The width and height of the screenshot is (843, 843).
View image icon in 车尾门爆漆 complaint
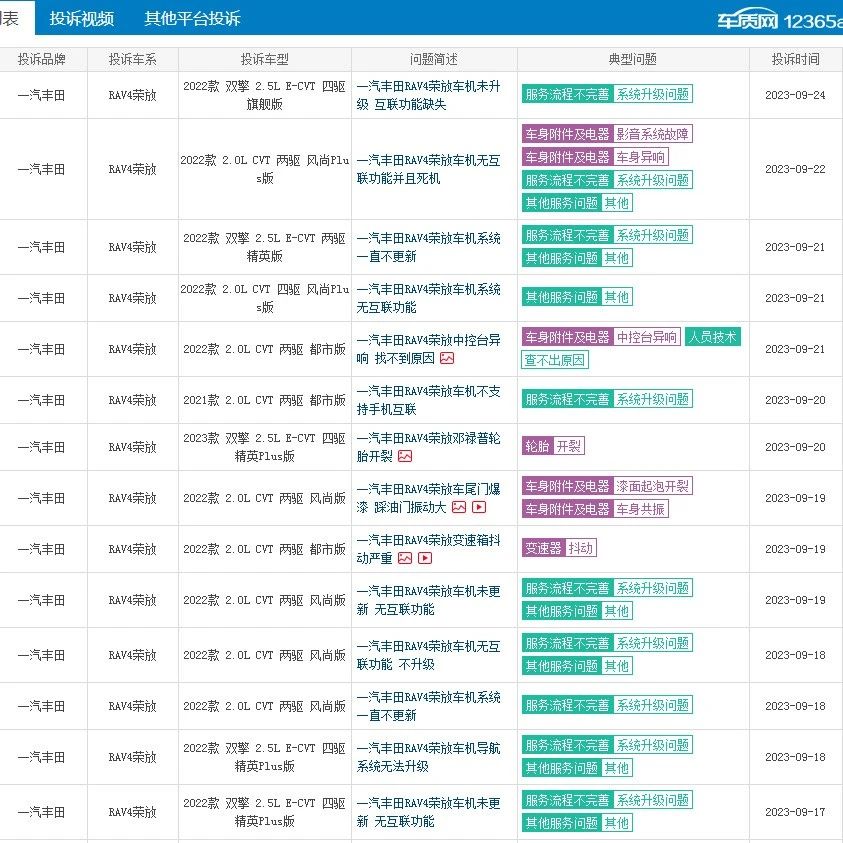(x=459, y=507)
